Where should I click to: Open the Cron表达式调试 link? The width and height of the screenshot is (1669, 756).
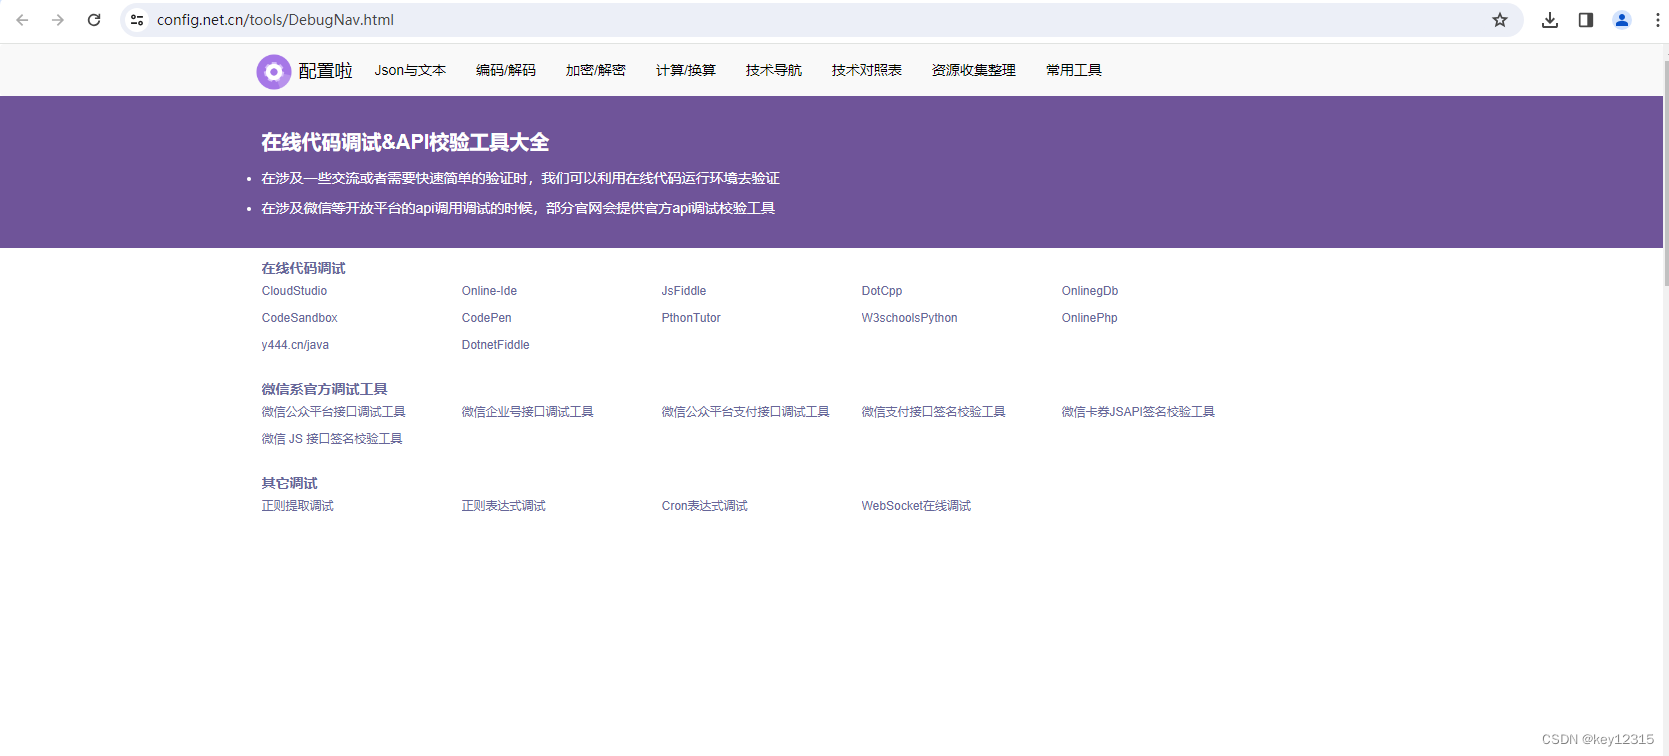[705, 506]
